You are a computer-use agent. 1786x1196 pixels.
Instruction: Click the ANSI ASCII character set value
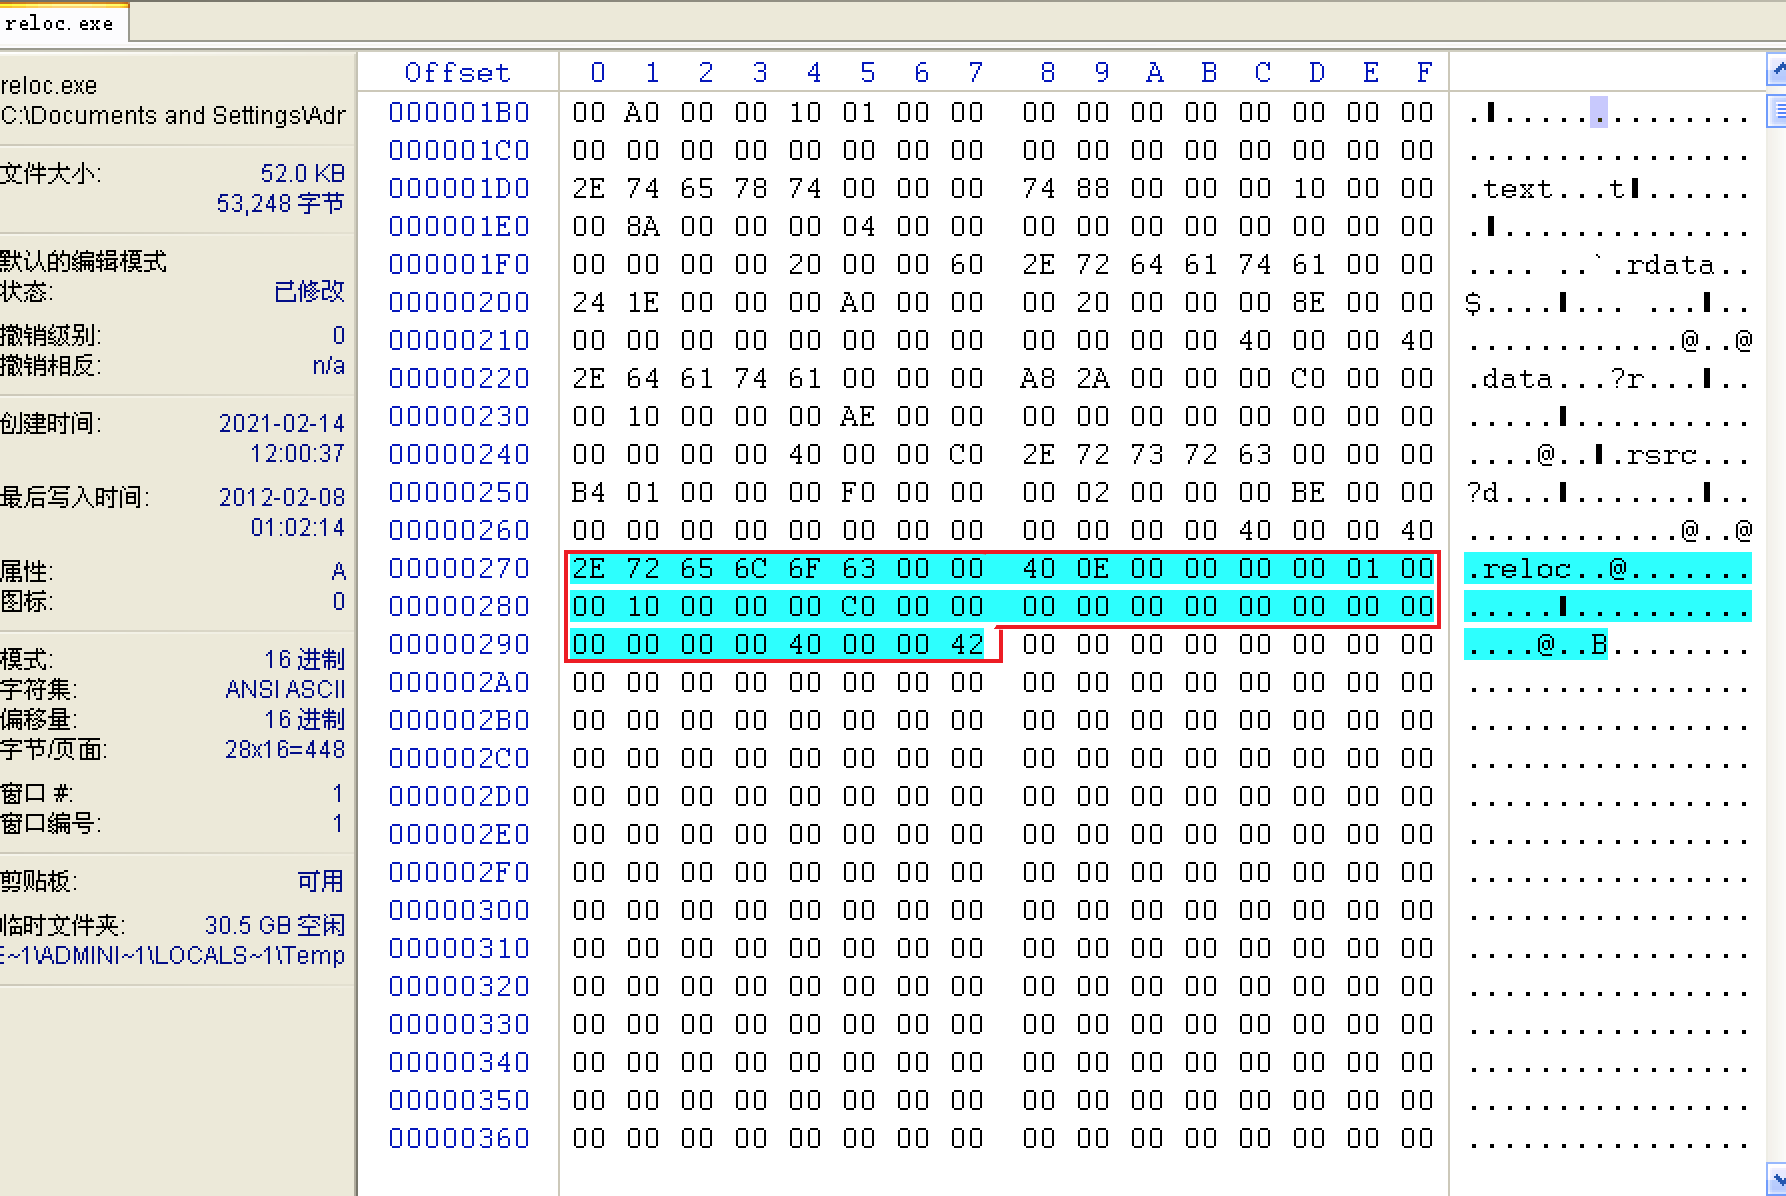click(x=285, y=689)
